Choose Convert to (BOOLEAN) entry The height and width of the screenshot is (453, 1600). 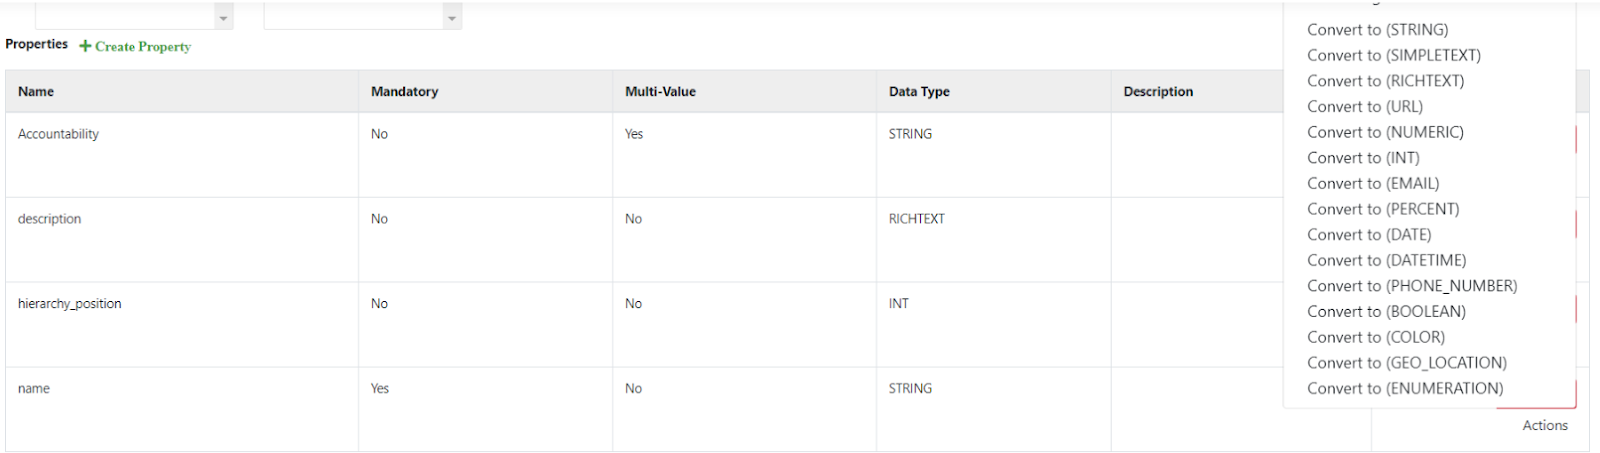click(1386, 312)
